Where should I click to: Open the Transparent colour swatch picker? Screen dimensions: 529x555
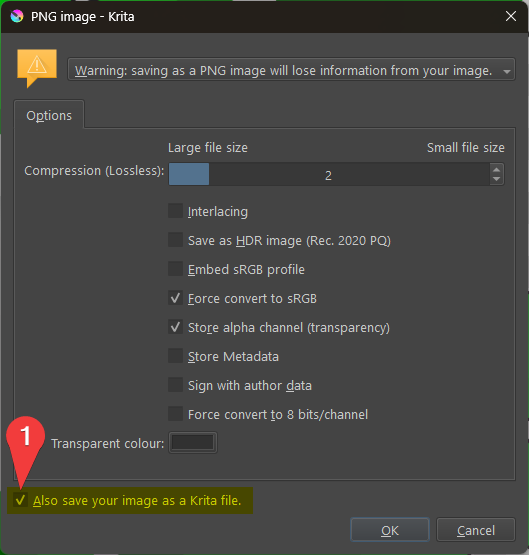tap(192, 442)
